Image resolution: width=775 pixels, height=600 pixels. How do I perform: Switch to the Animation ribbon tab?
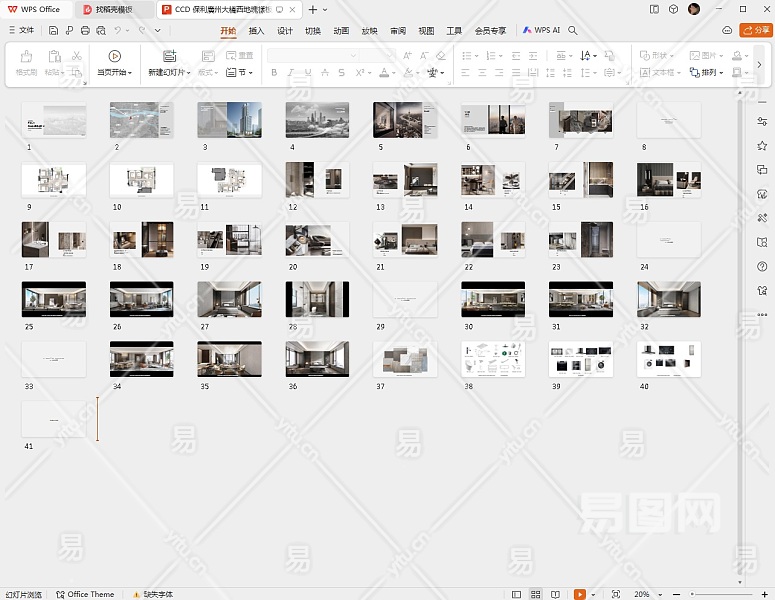click(x=341, y=31)
